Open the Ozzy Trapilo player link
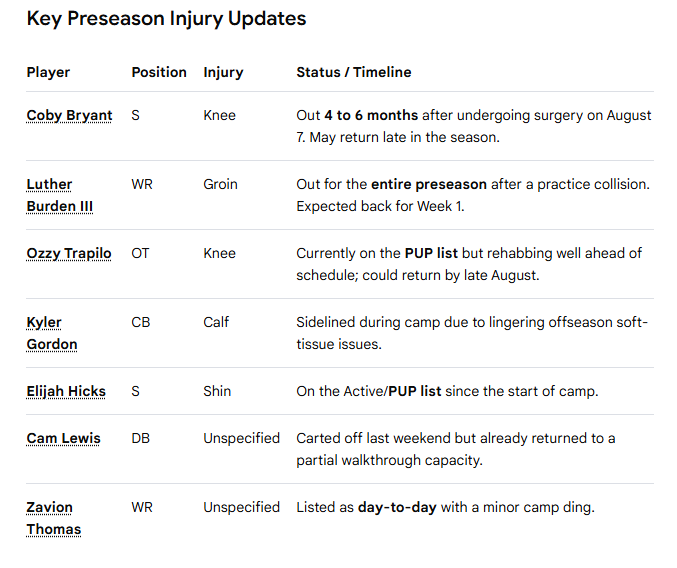The width and height of the screenshot is (677, 568). click(x=69, y=253)
